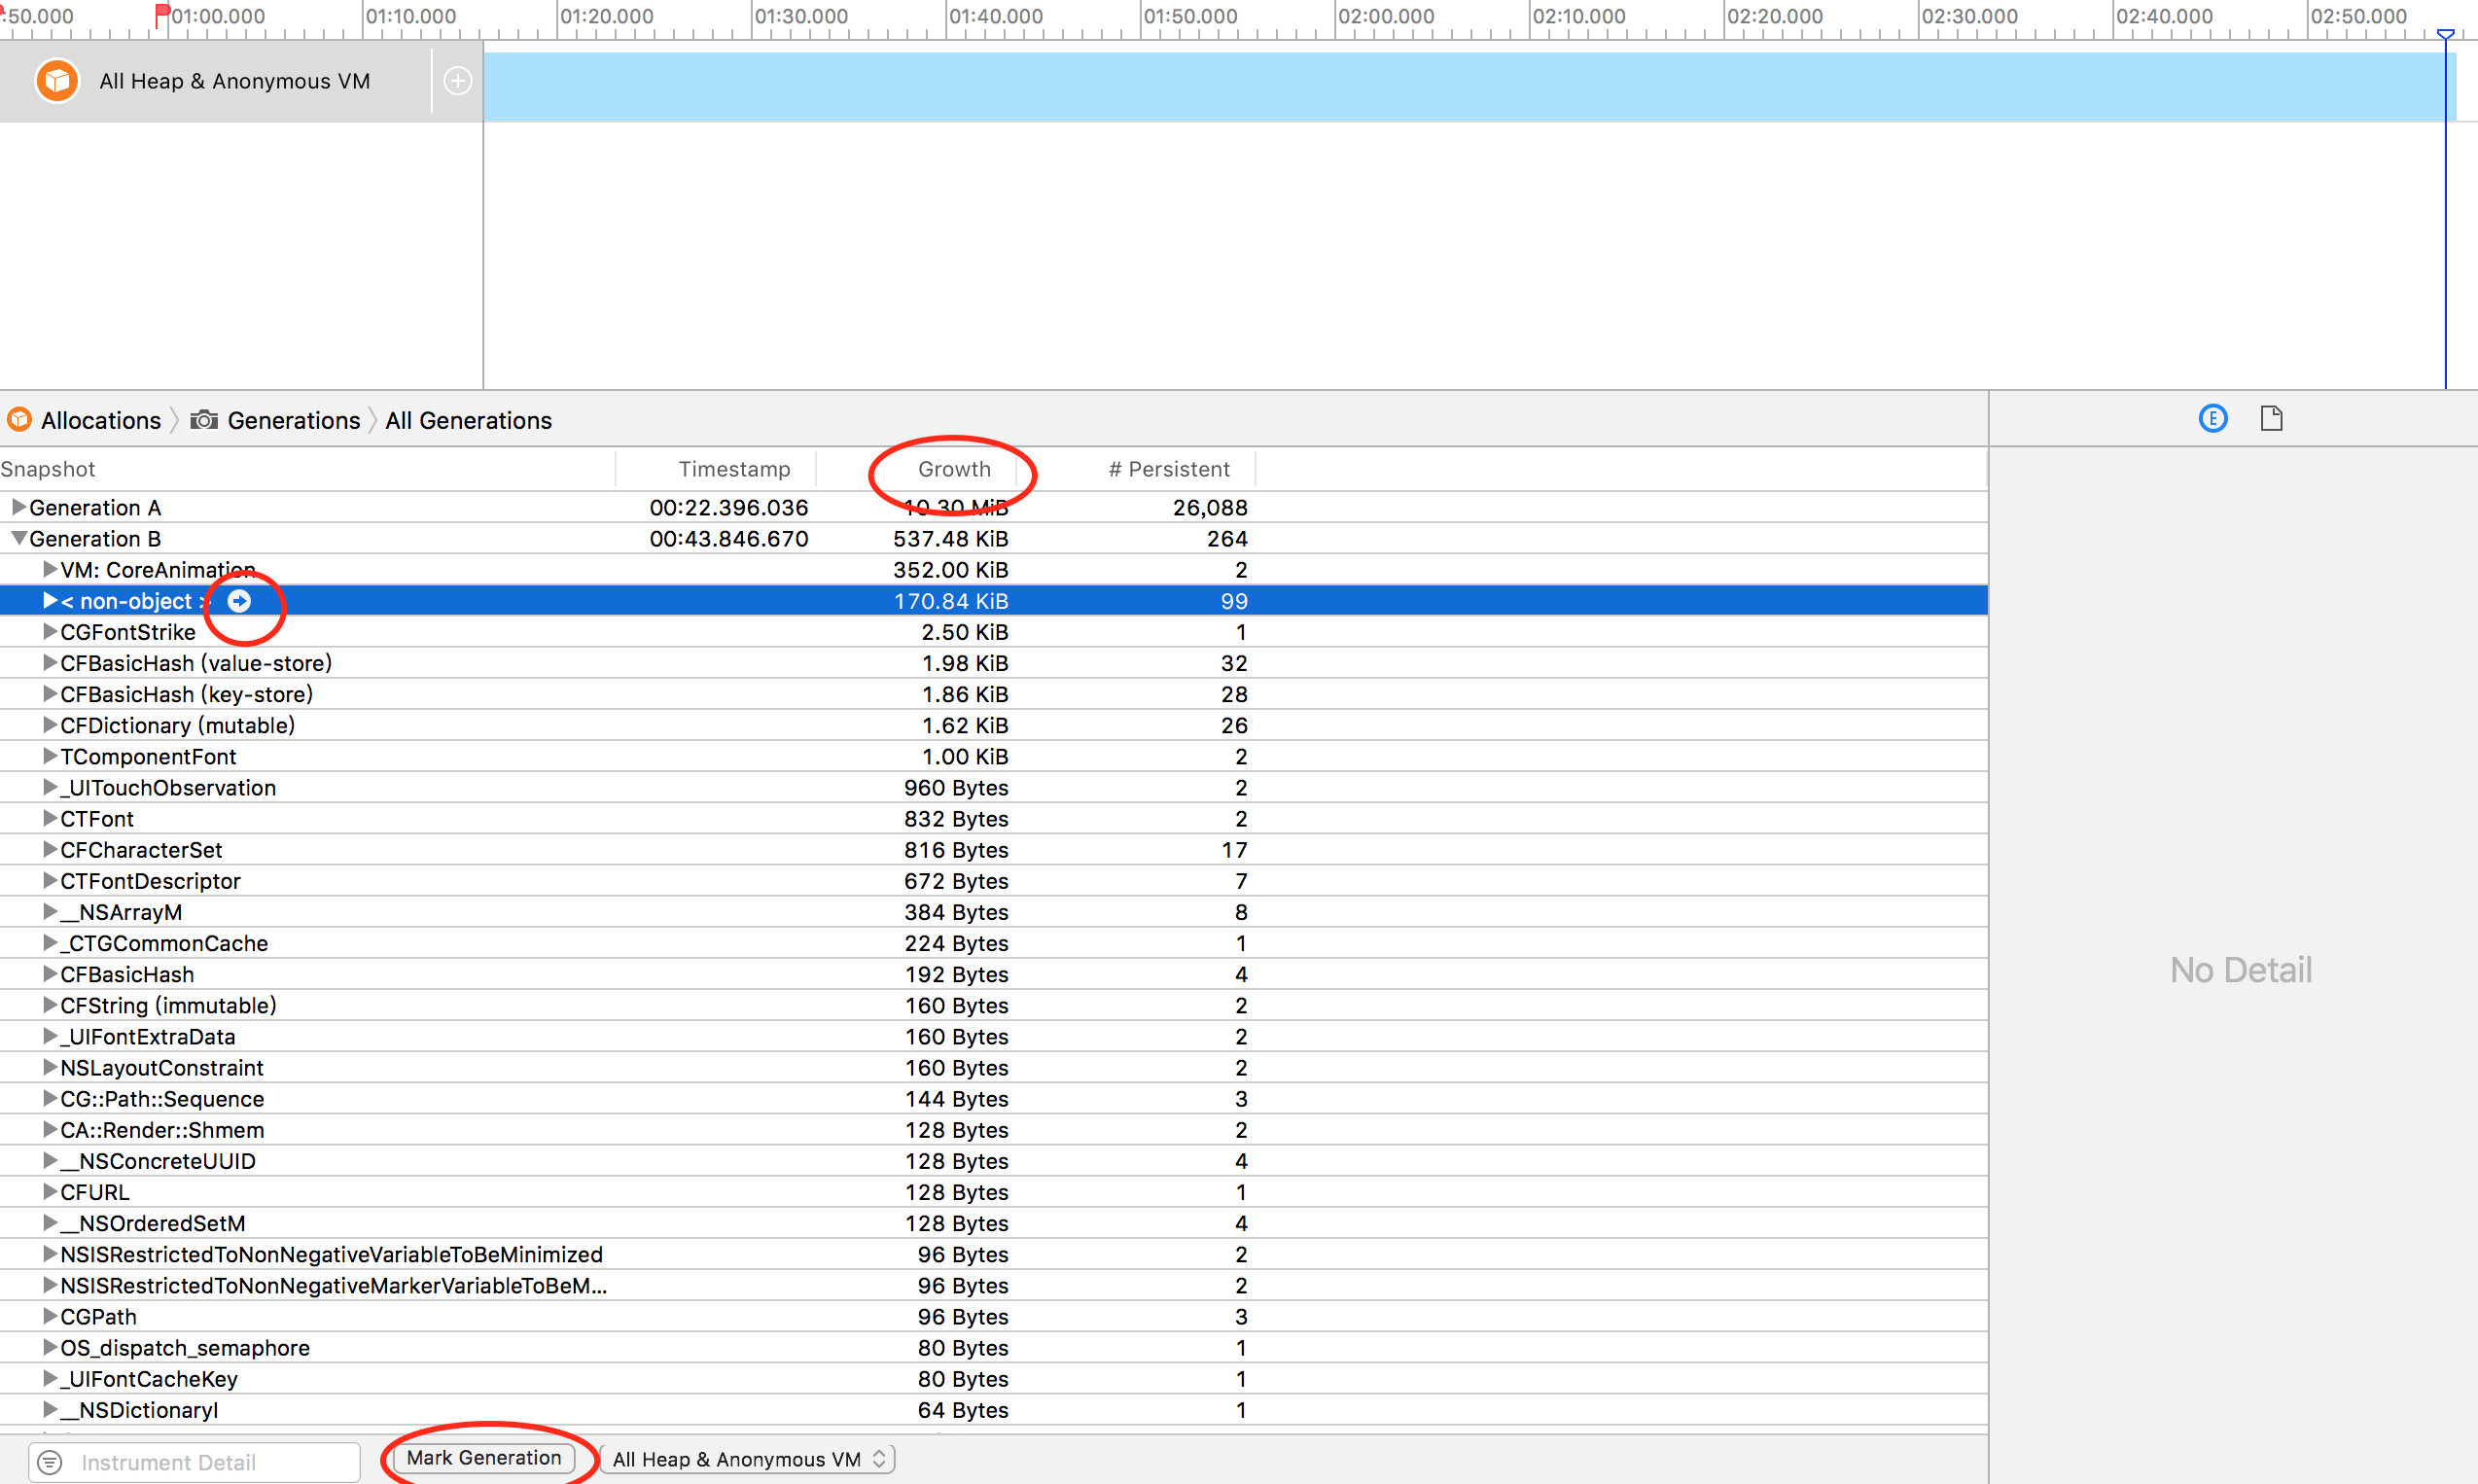The width and height of the screenshot is (2478, 1484).
Task: Click the filter icon in Instrument Detail field
Action: pos(50,1462)
